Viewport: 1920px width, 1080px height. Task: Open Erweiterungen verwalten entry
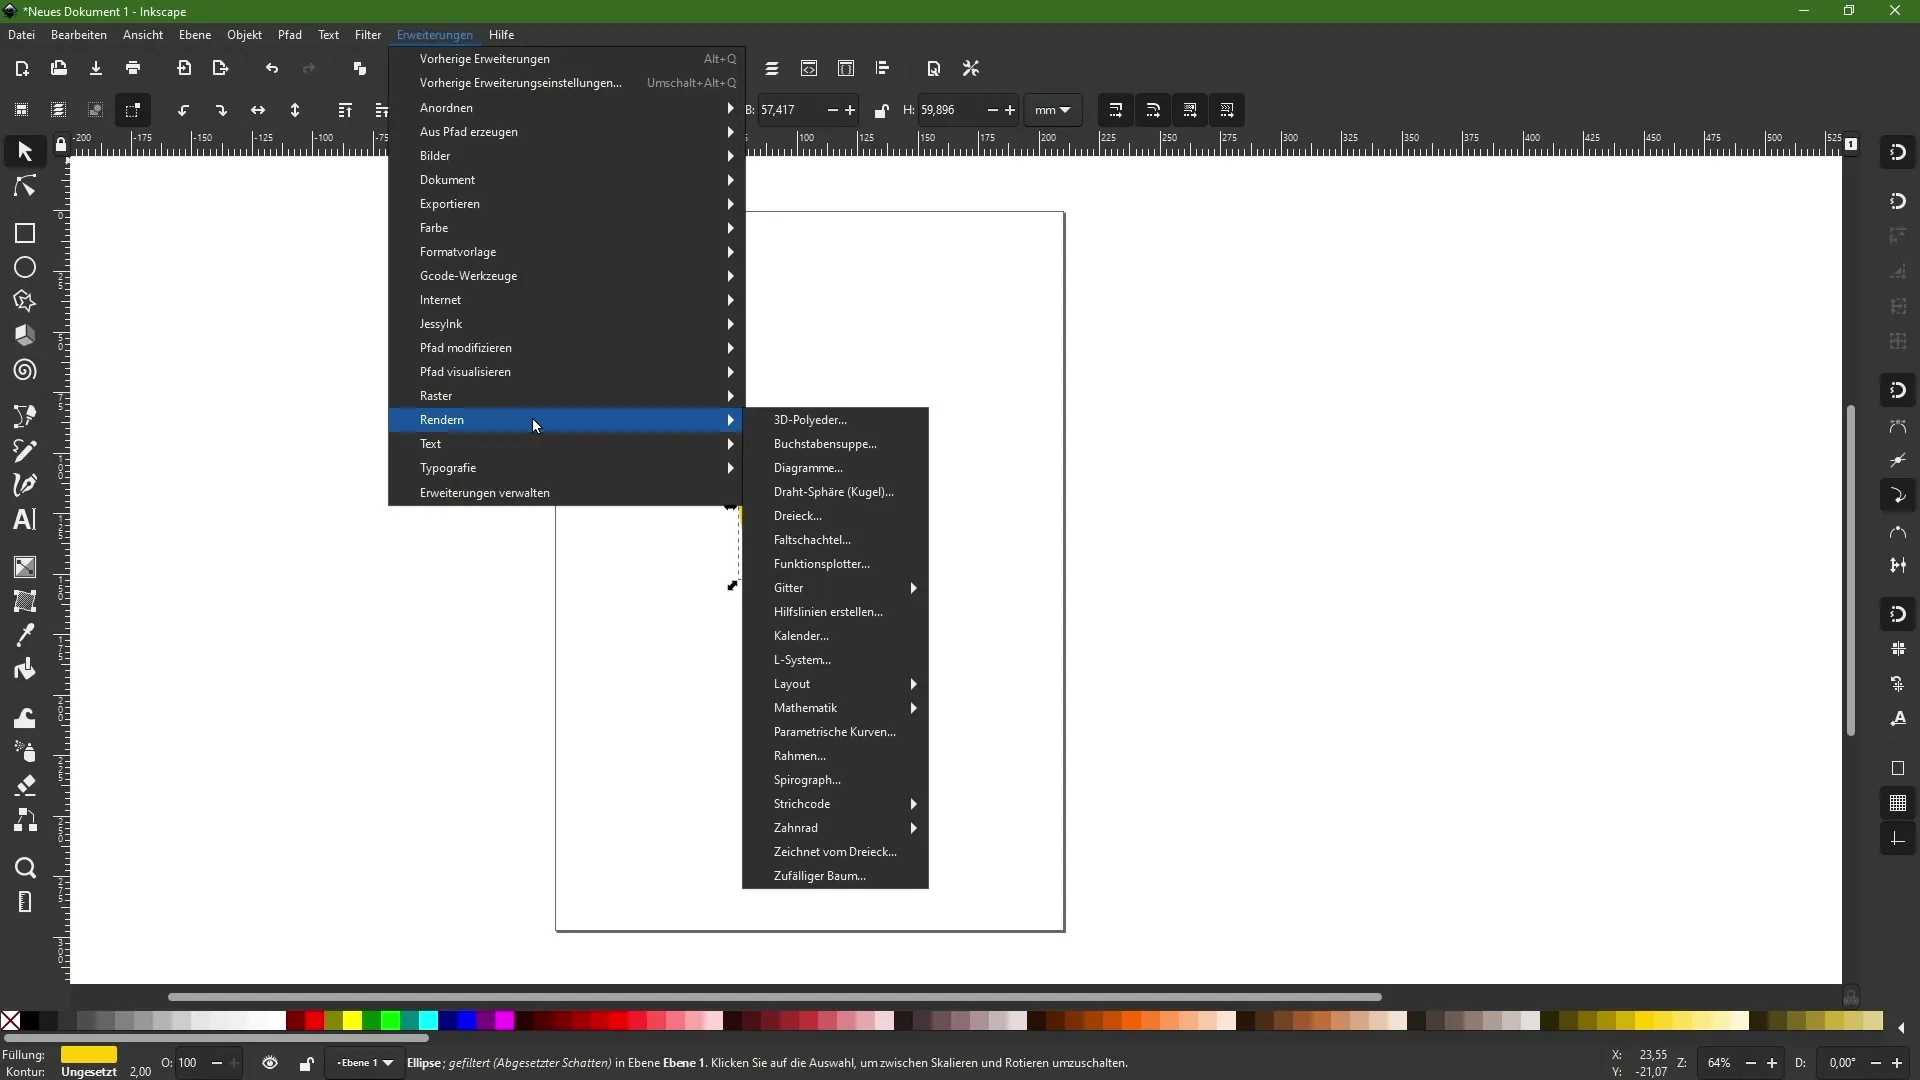[566, 493]
